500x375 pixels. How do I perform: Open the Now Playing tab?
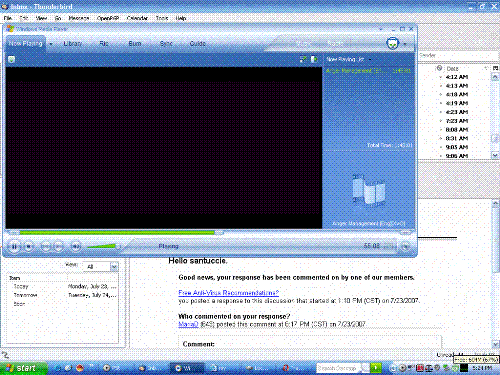click(26, 44)
